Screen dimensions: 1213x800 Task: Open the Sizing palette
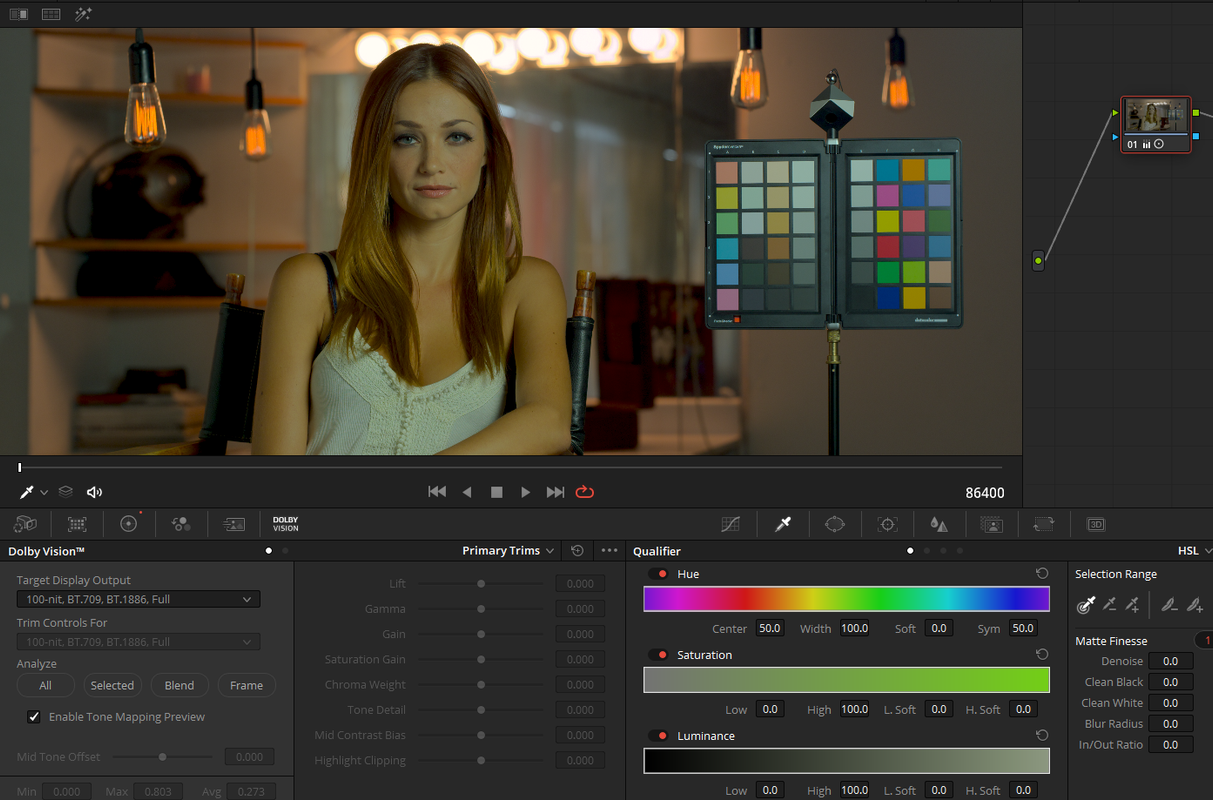(1043, 524)
